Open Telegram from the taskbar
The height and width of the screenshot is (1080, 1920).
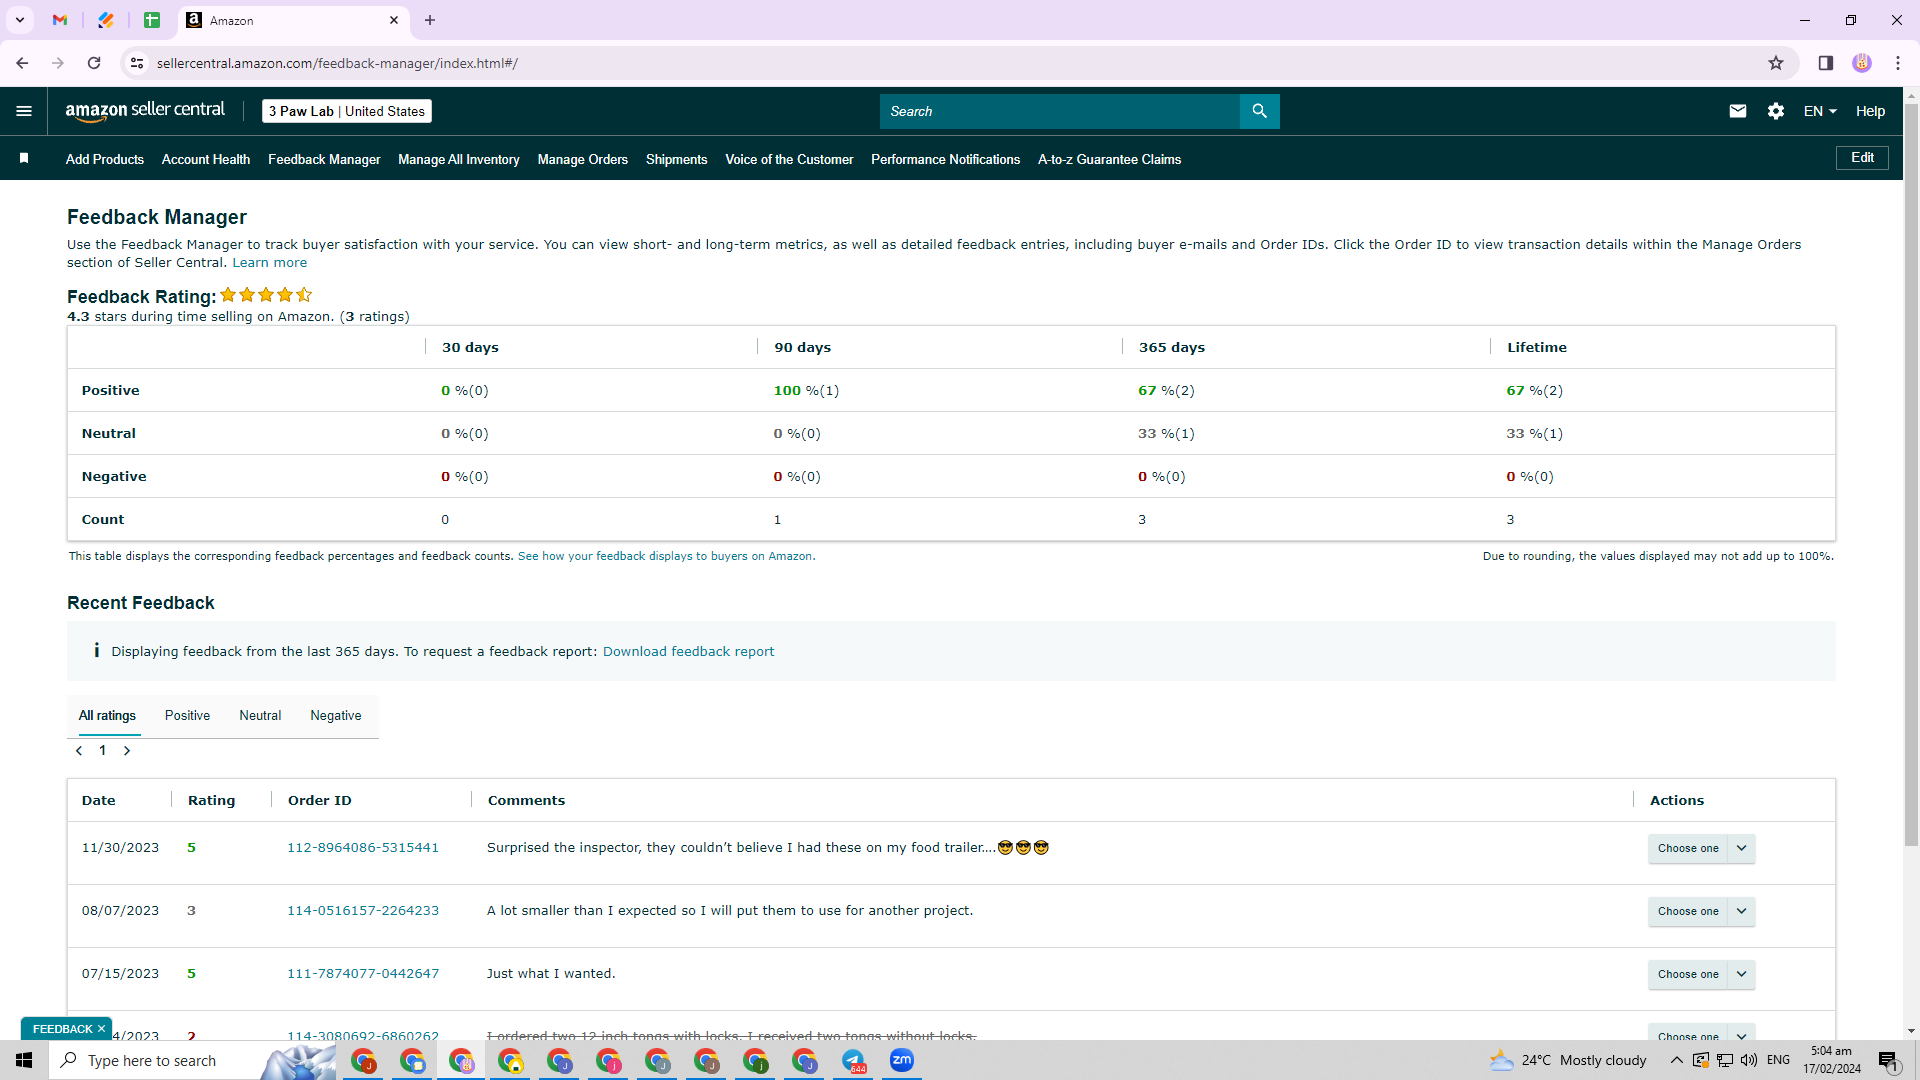coord(854,1060)
